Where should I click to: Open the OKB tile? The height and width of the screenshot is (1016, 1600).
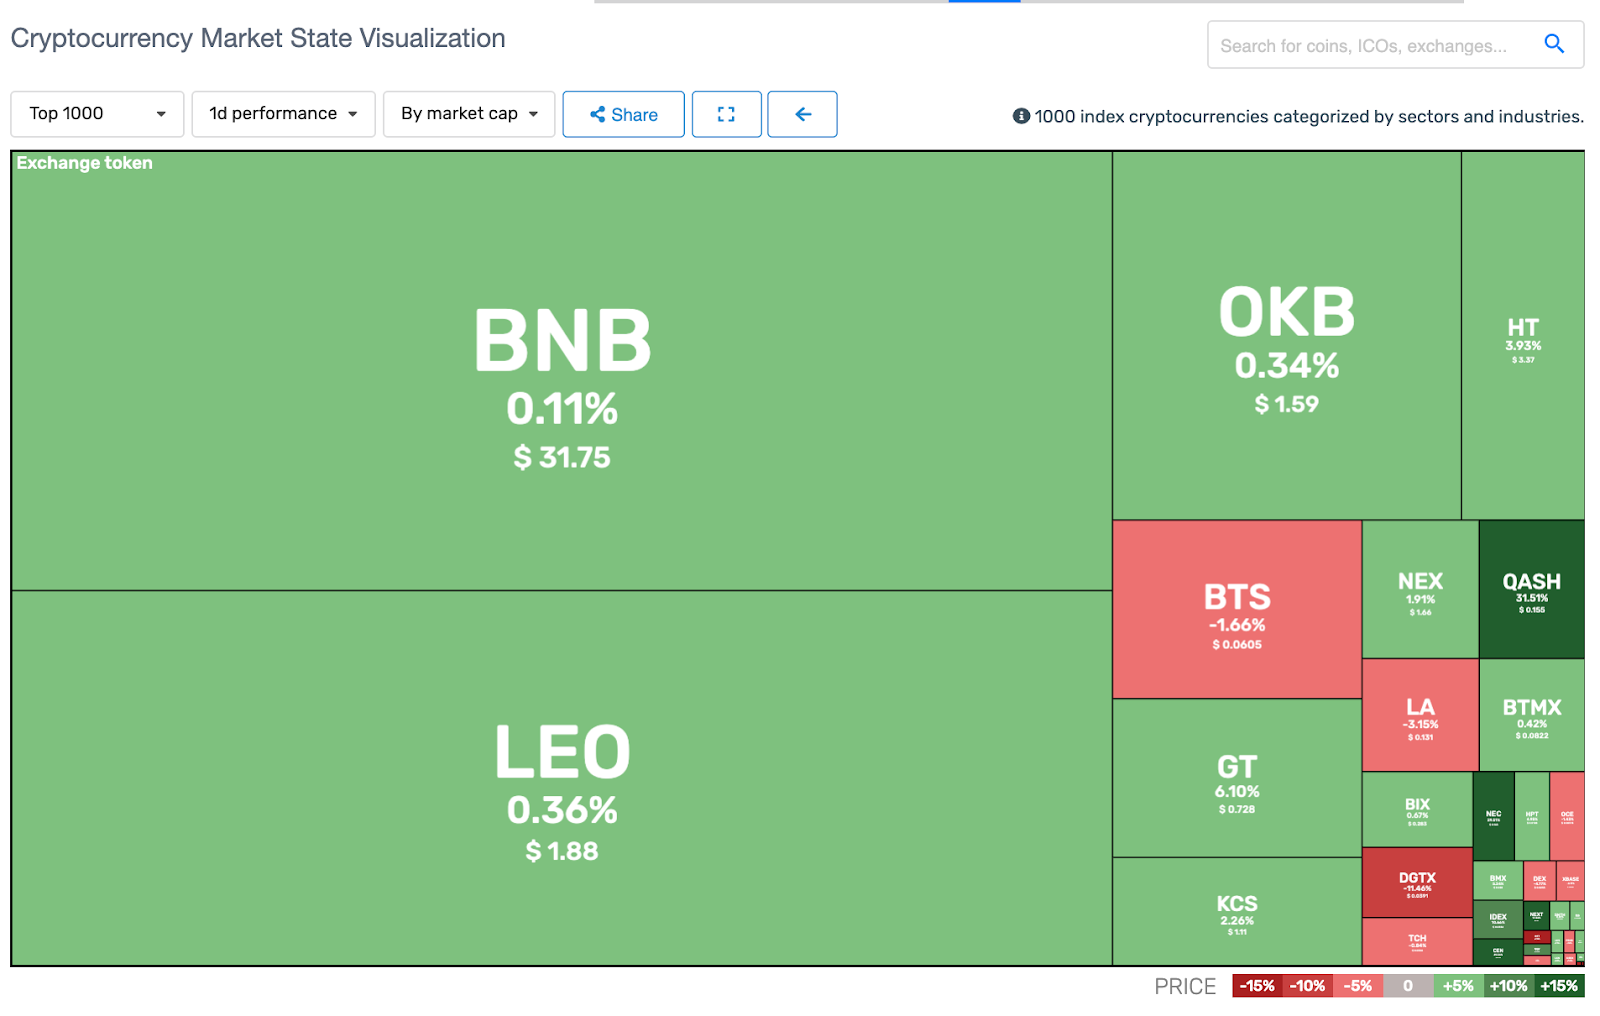[1287, 336]
